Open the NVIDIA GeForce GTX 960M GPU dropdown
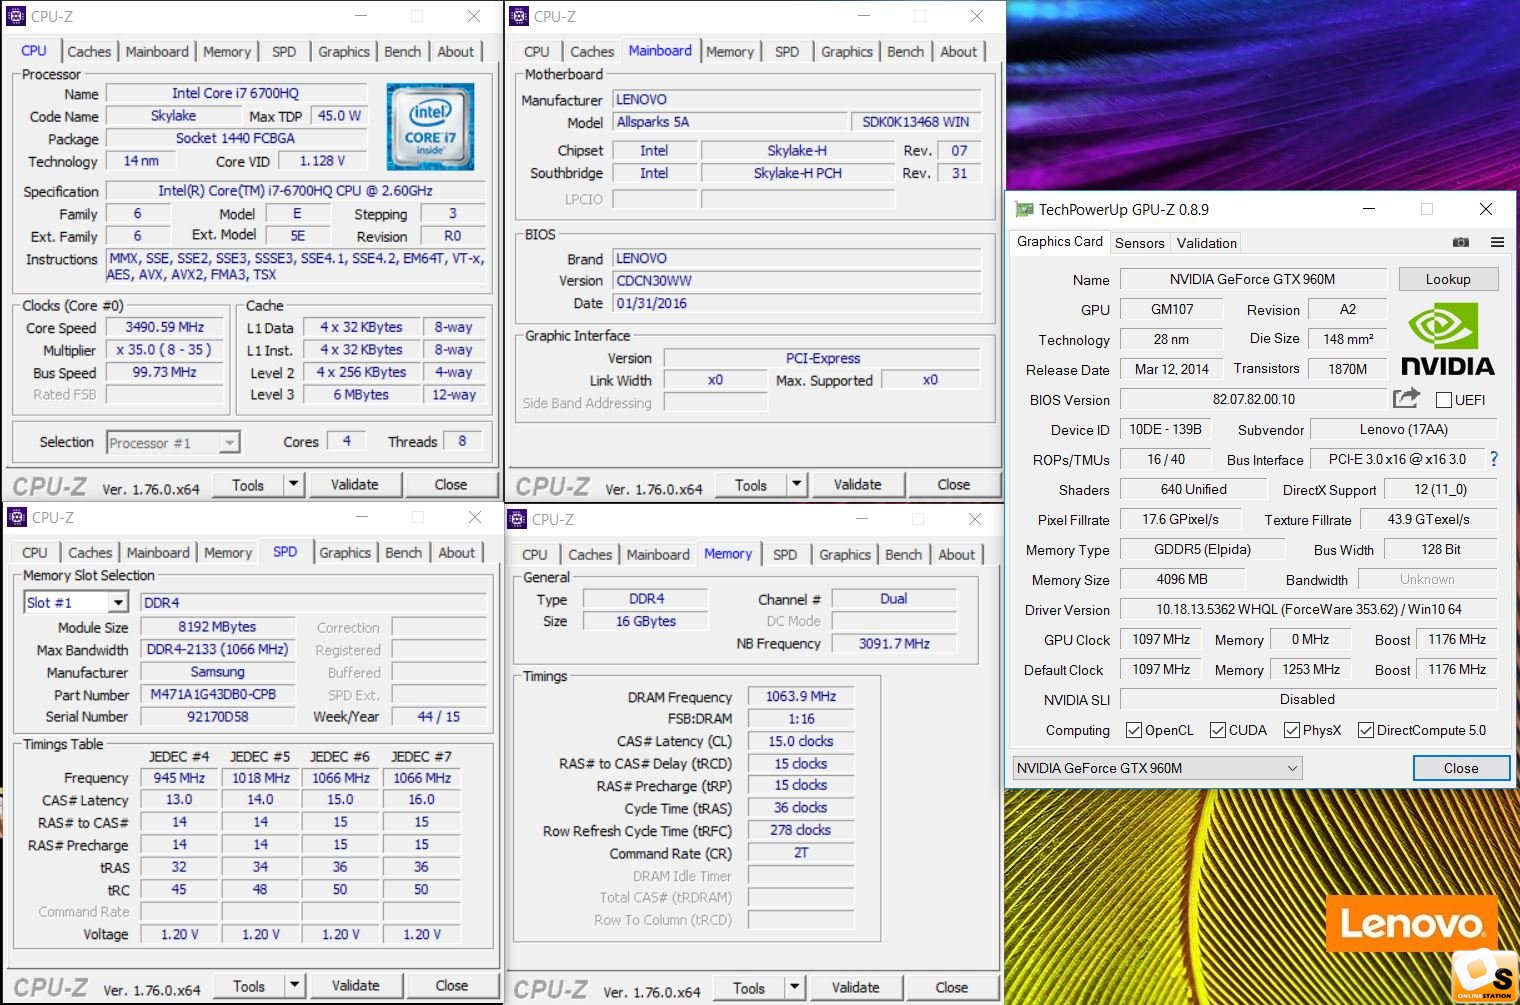This screenshot has width=1520, height=1005. [x=1158, y=768]
